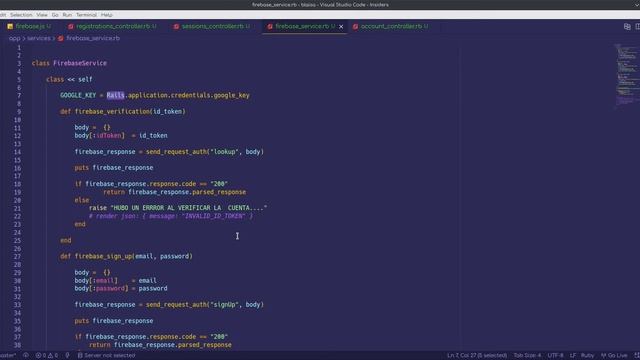This screenshot has height=360, width=640.
Task: Click the JS file icon on firebase.js tab
Action: [10, 27]
